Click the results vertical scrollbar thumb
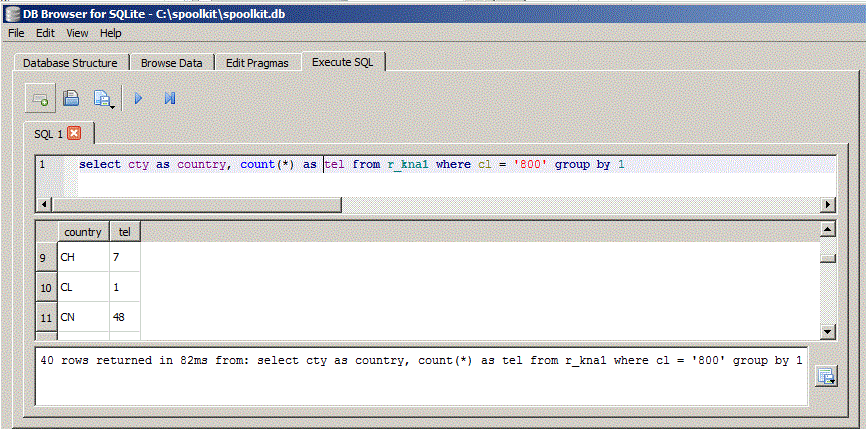The image size is (866, 429). [827, 258]
